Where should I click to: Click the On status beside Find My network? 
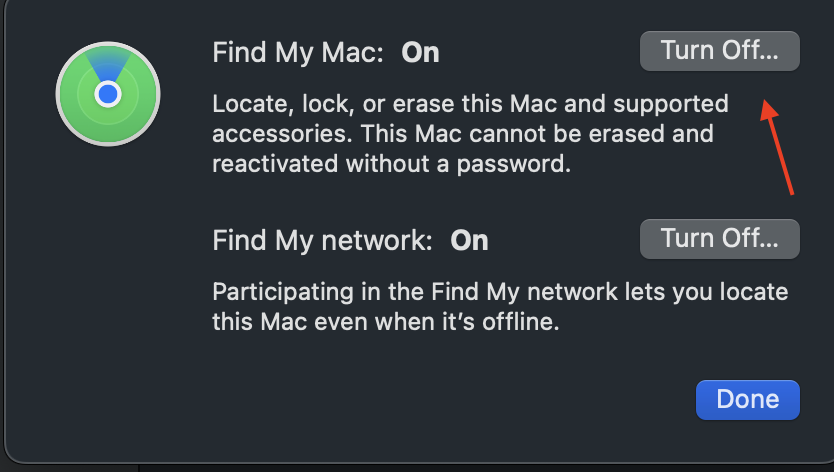pos(469,240)
